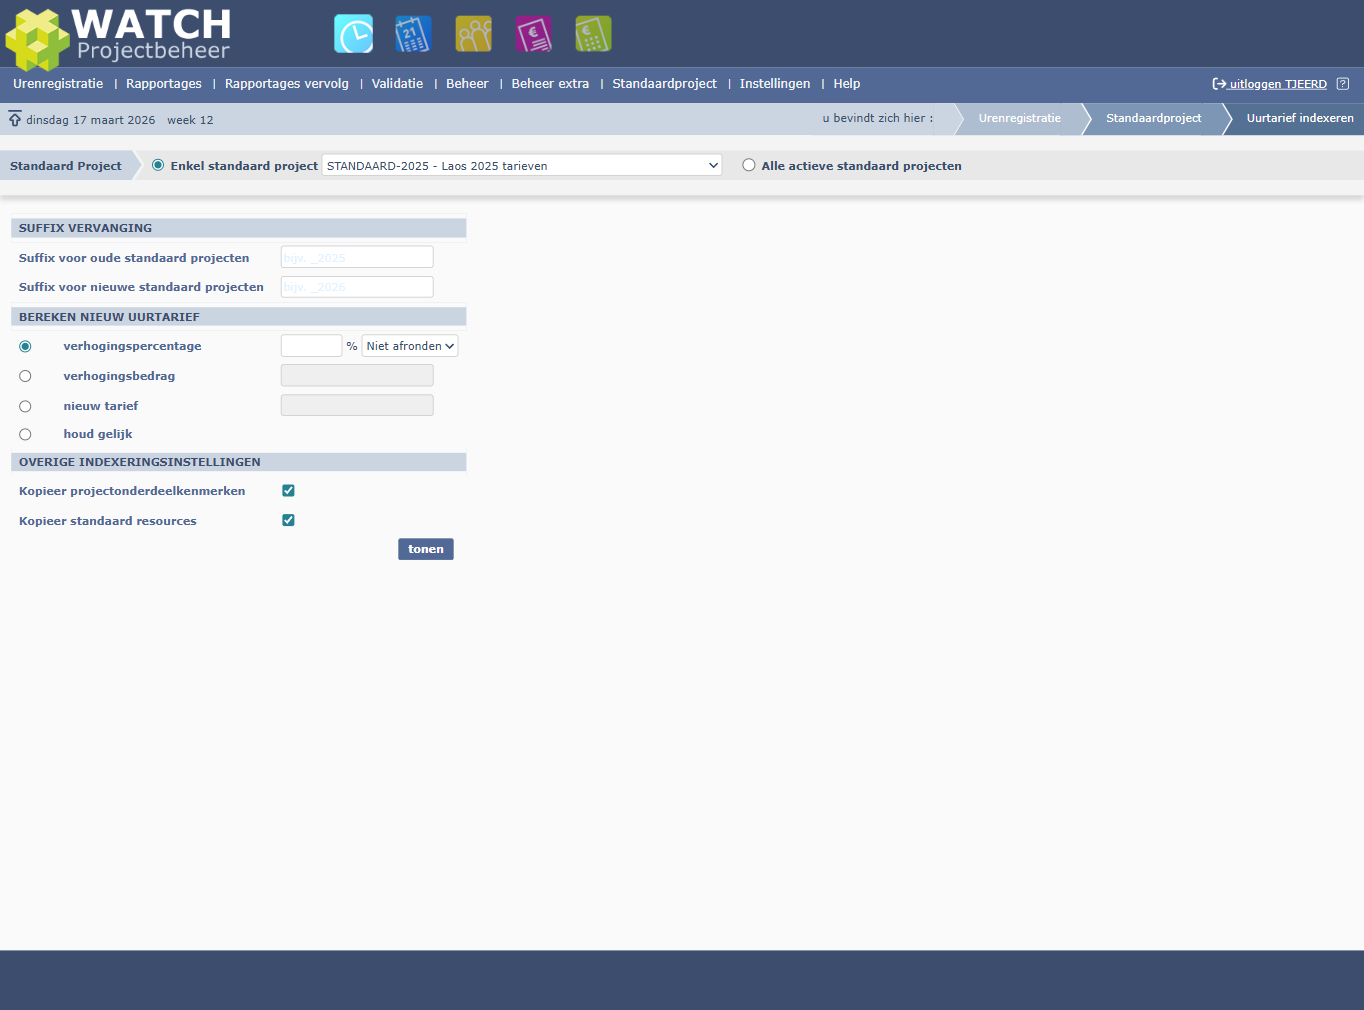1364x1010 pixels.
Task: Click the tonen button
Action: (426, 549)
